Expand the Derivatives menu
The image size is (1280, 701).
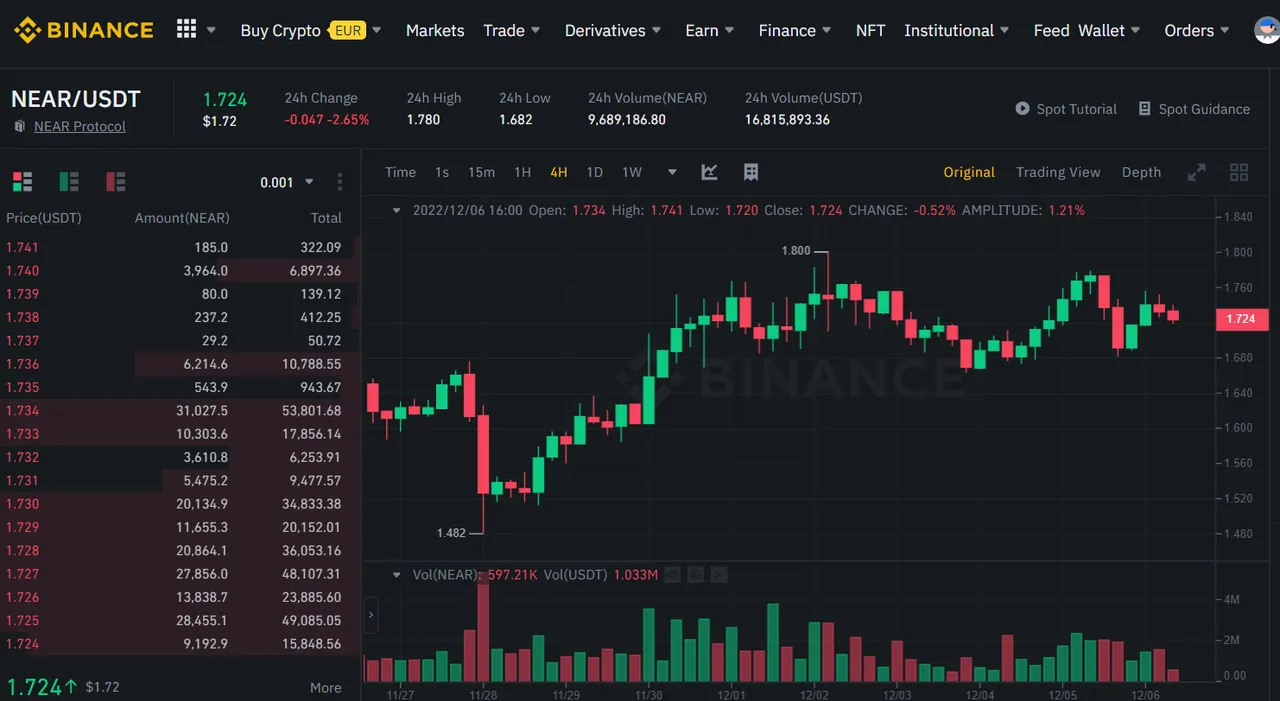(613, 30)
